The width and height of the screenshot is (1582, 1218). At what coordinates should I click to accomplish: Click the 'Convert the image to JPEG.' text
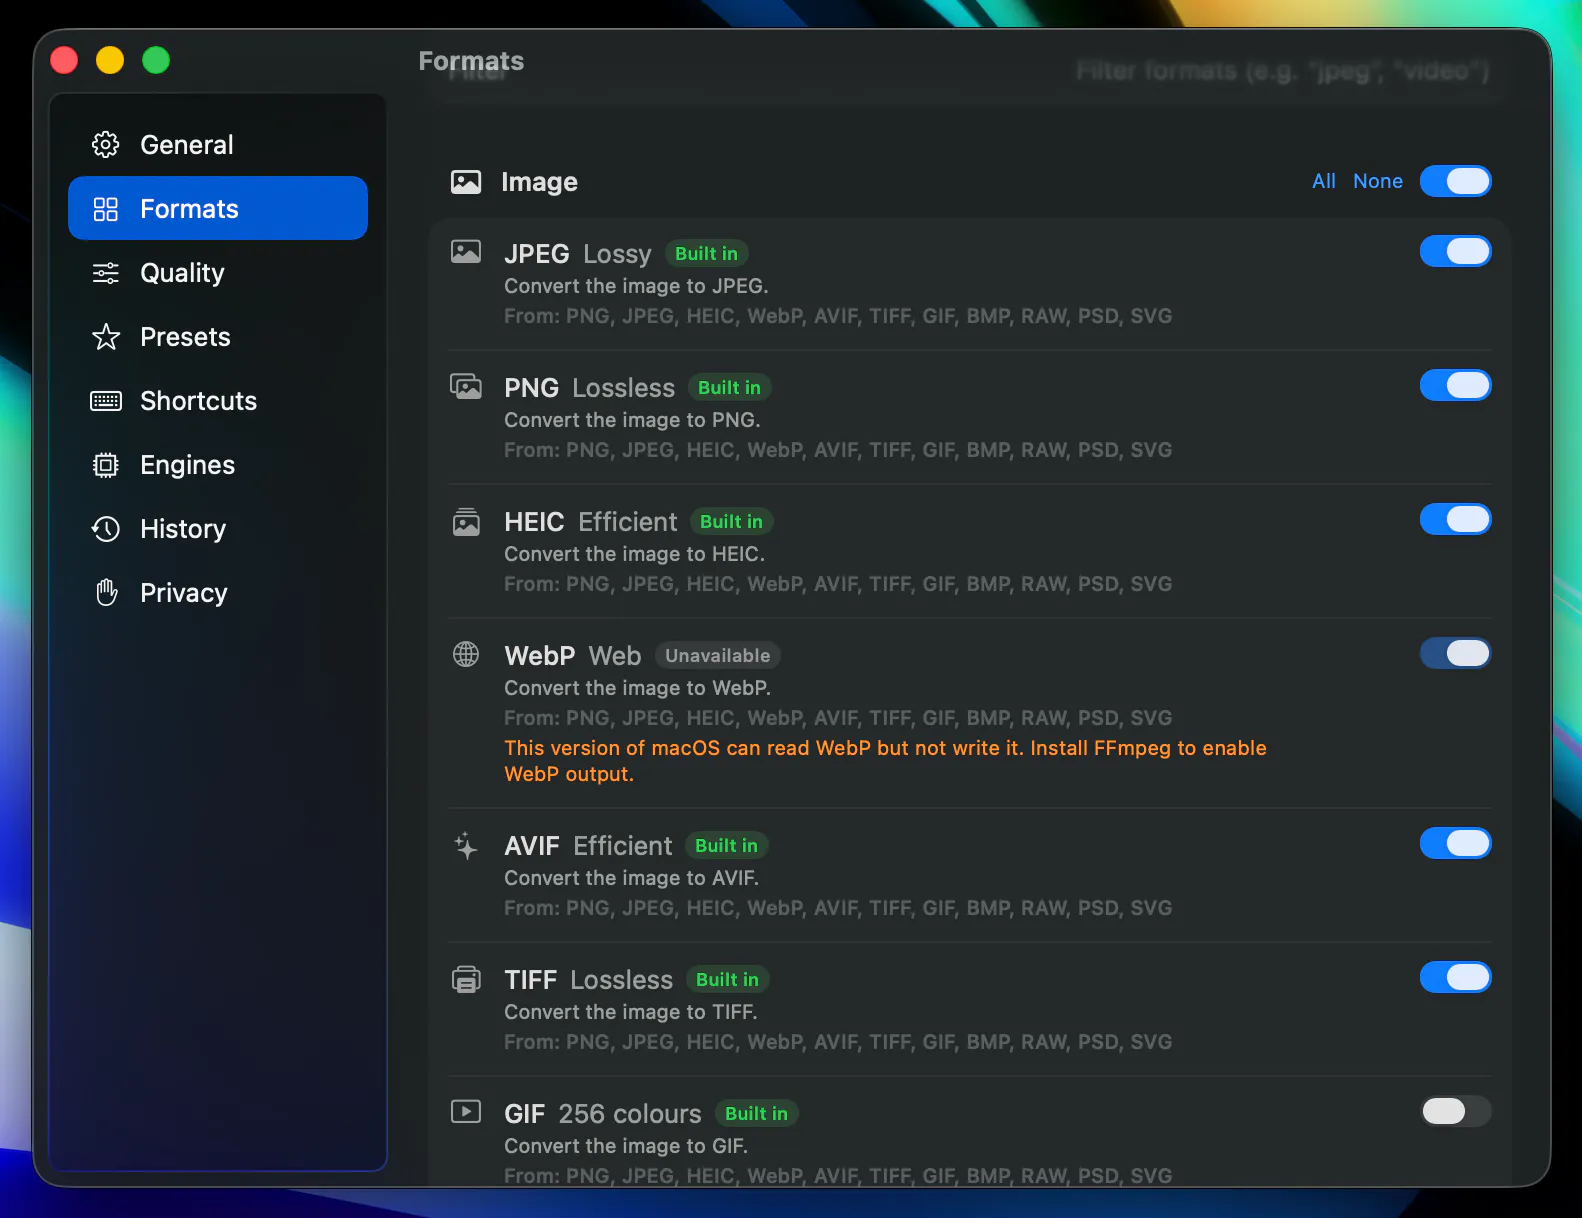tap(636, 286)
